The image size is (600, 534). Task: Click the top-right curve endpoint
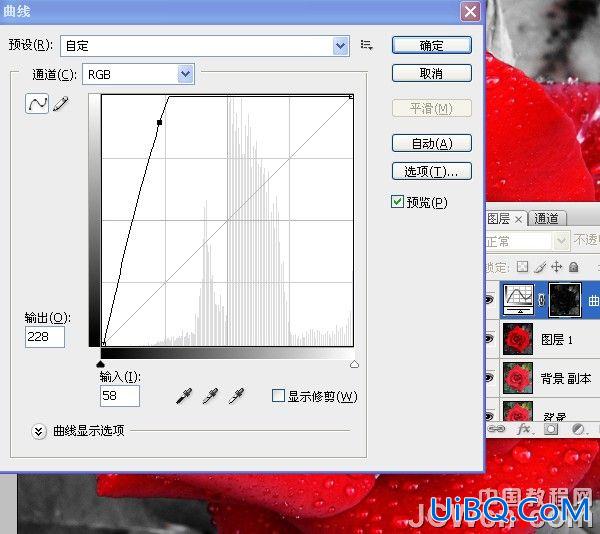(351, 97)
